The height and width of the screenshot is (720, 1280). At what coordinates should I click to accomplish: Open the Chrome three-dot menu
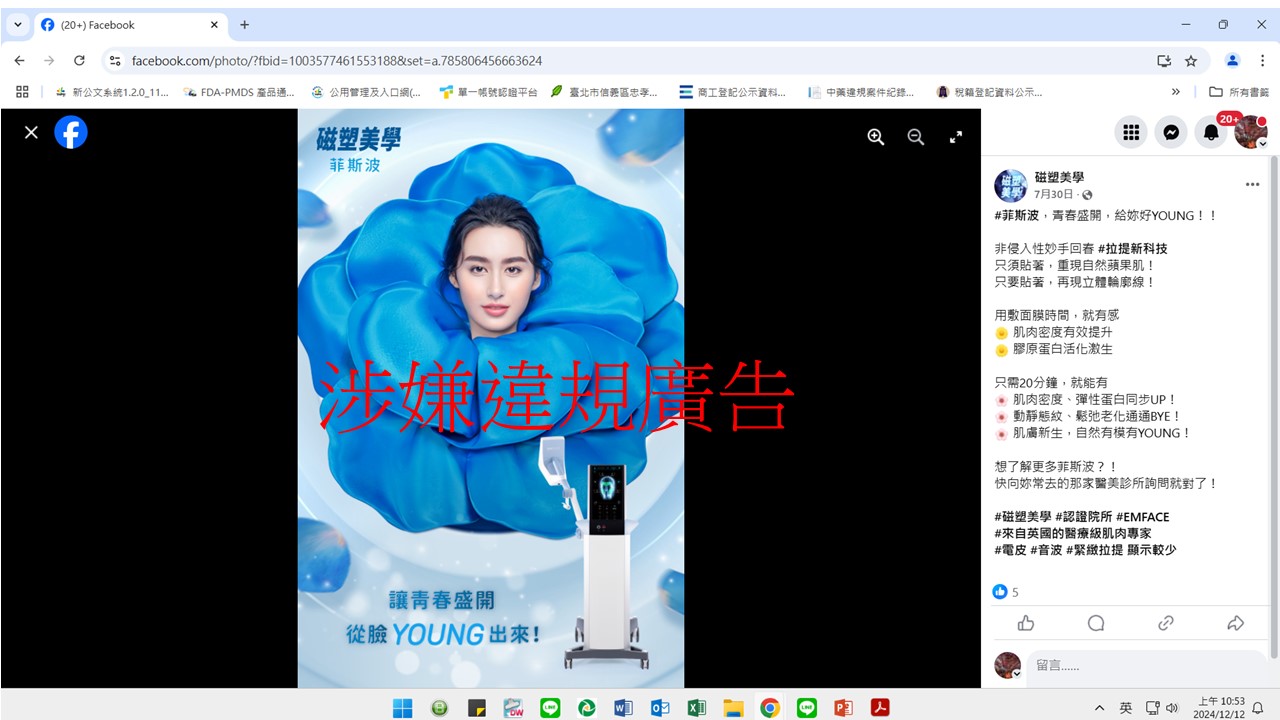click(1261, 61)
